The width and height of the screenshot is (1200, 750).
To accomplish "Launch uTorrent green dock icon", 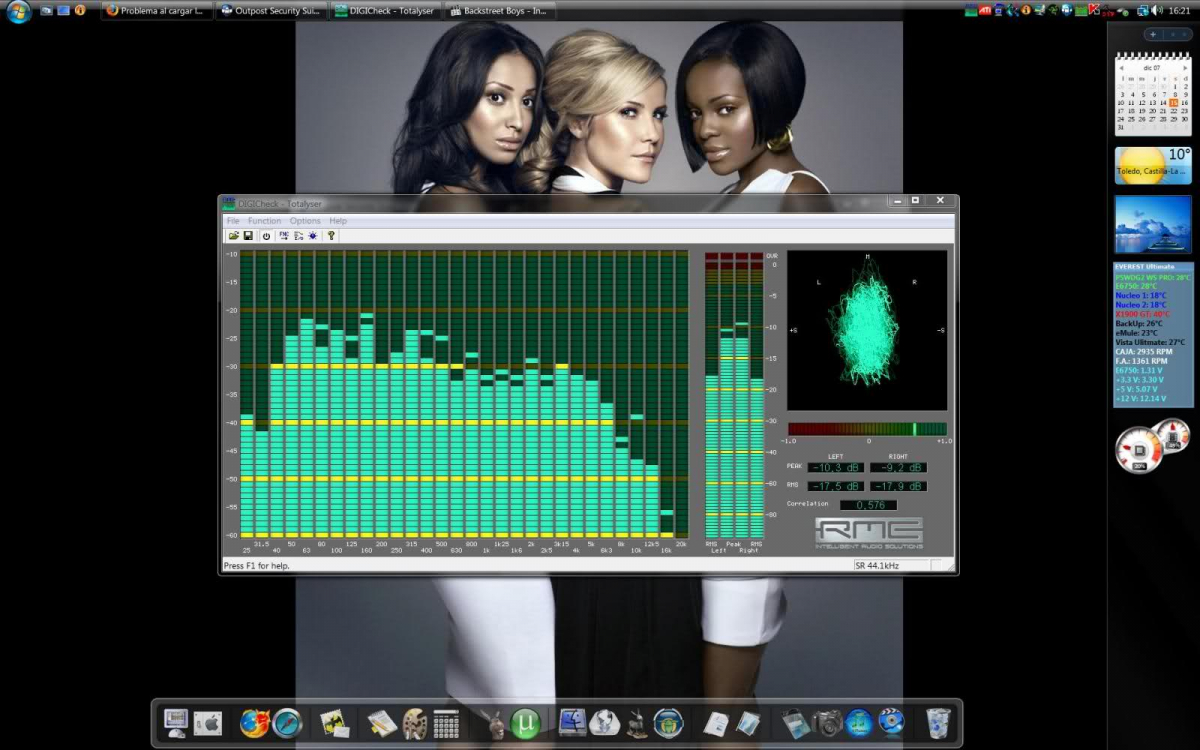I will coord(525,723).
